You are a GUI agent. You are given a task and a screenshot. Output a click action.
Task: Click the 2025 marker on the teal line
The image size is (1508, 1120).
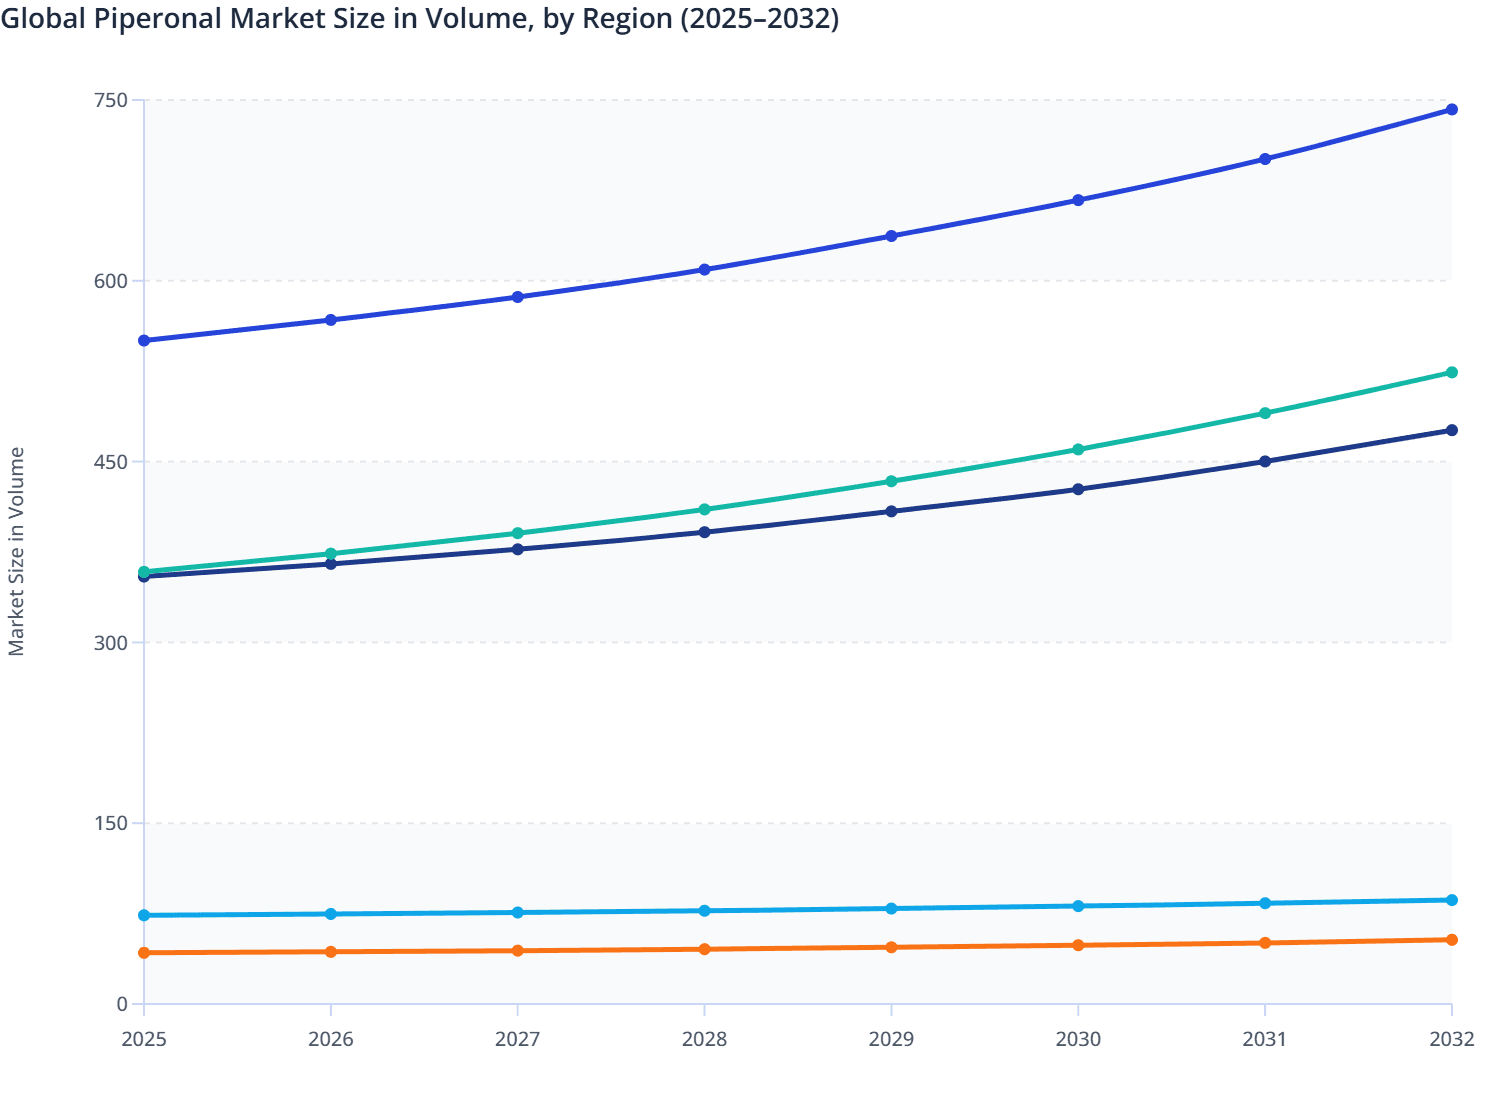click(143, 572)
